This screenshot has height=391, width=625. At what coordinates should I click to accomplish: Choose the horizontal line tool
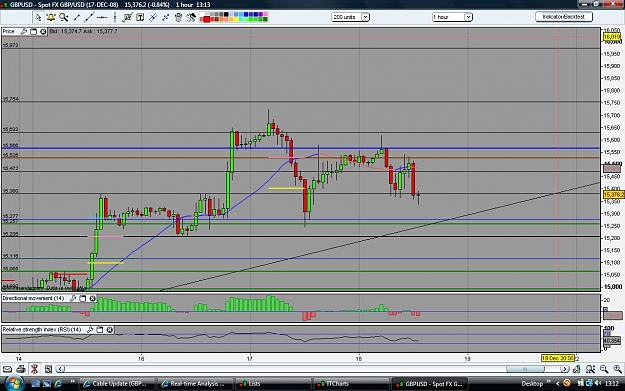102,17
